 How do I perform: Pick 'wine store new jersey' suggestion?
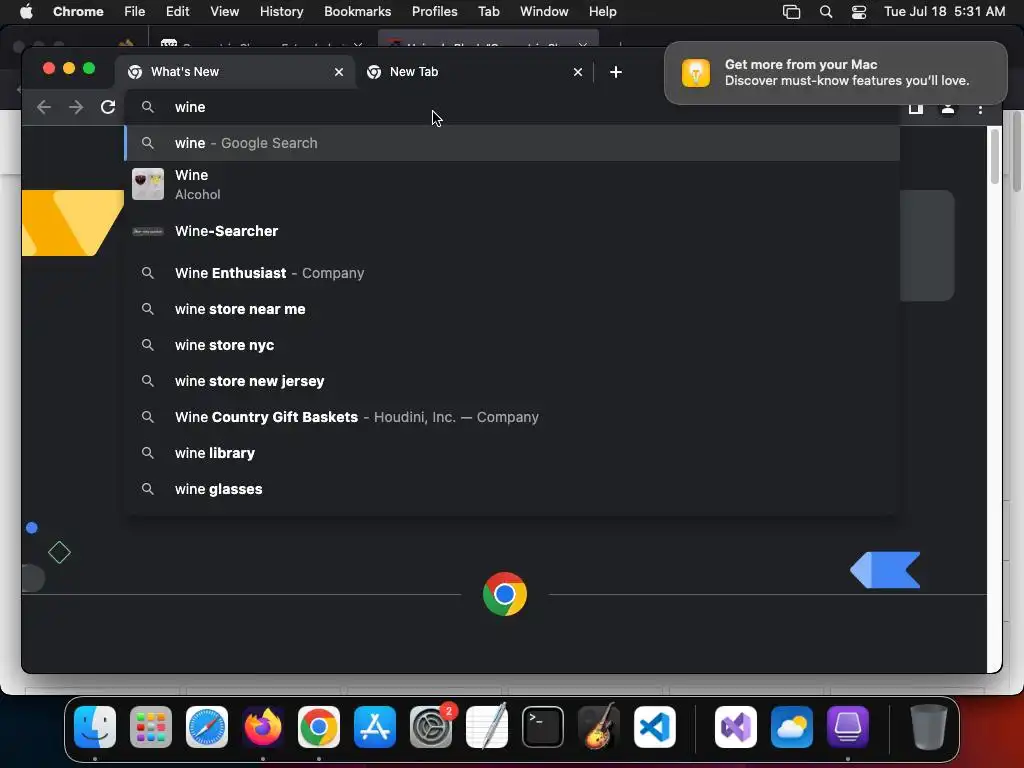point(512,381)
